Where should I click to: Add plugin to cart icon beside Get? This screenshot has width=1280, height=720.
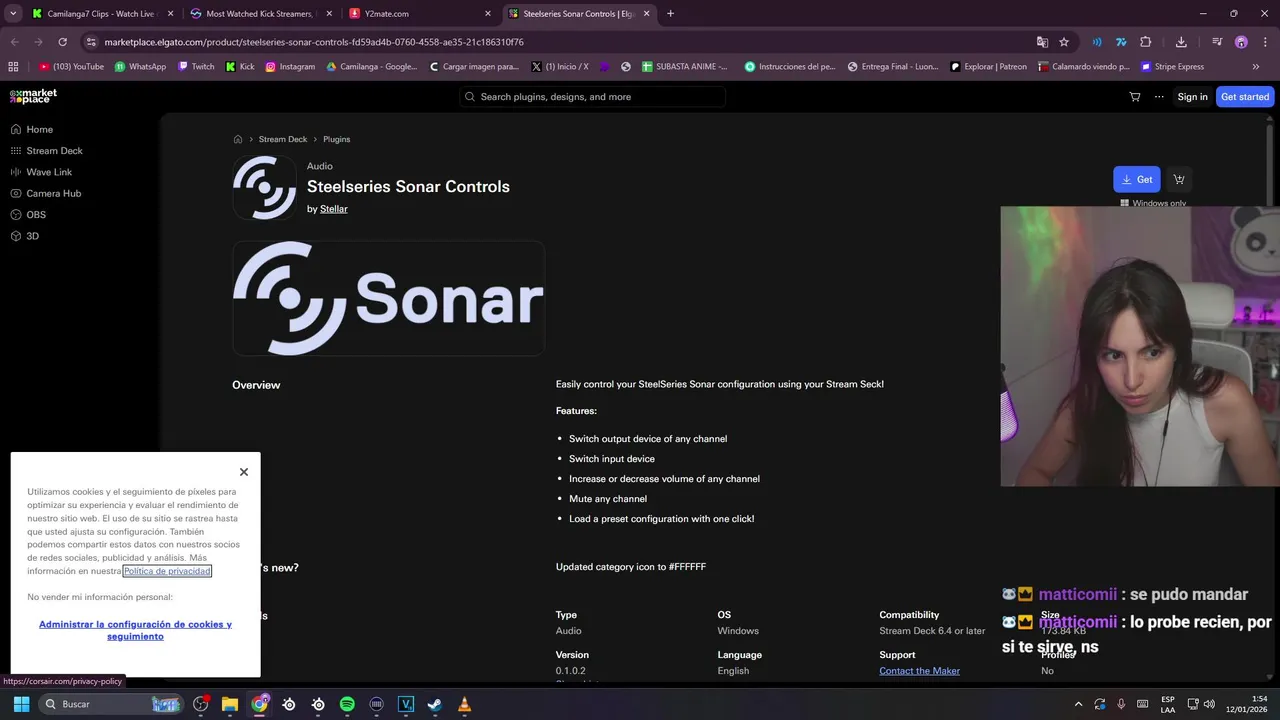(1179, 179)
